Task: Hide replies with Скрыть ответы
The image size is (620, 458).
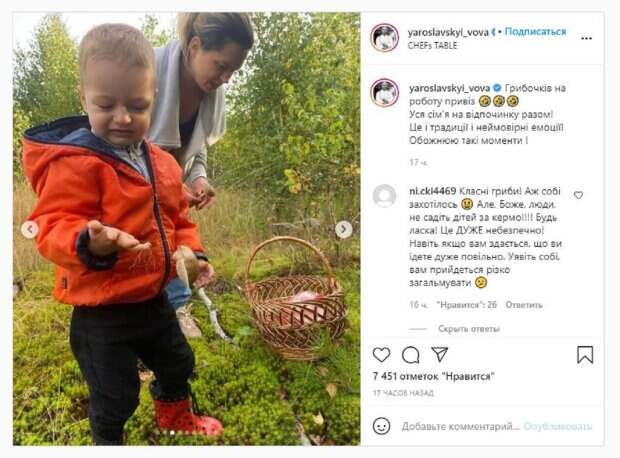Action: [469, 329]
